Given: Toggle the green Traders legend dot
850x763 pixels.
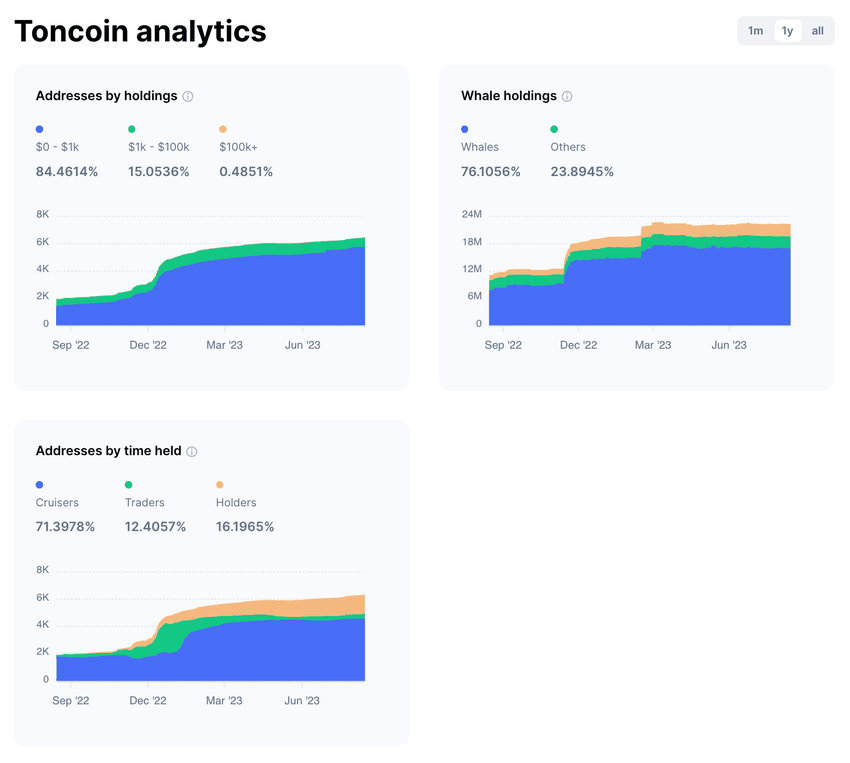Looking at the screenshot, I should [x=128, y=484].
